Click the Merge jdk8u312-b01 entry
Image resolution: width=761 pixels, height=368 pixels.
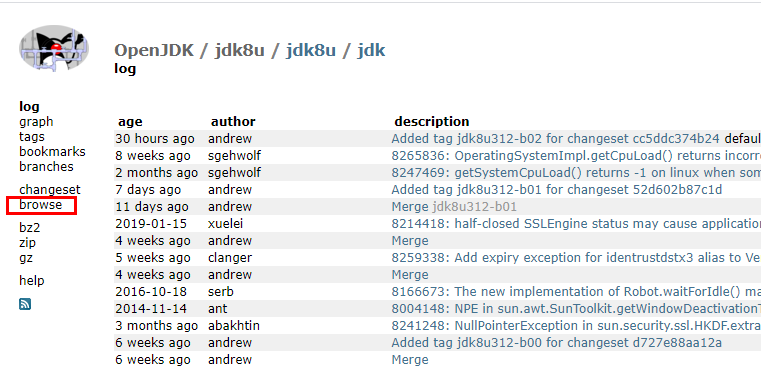(454, 207)
